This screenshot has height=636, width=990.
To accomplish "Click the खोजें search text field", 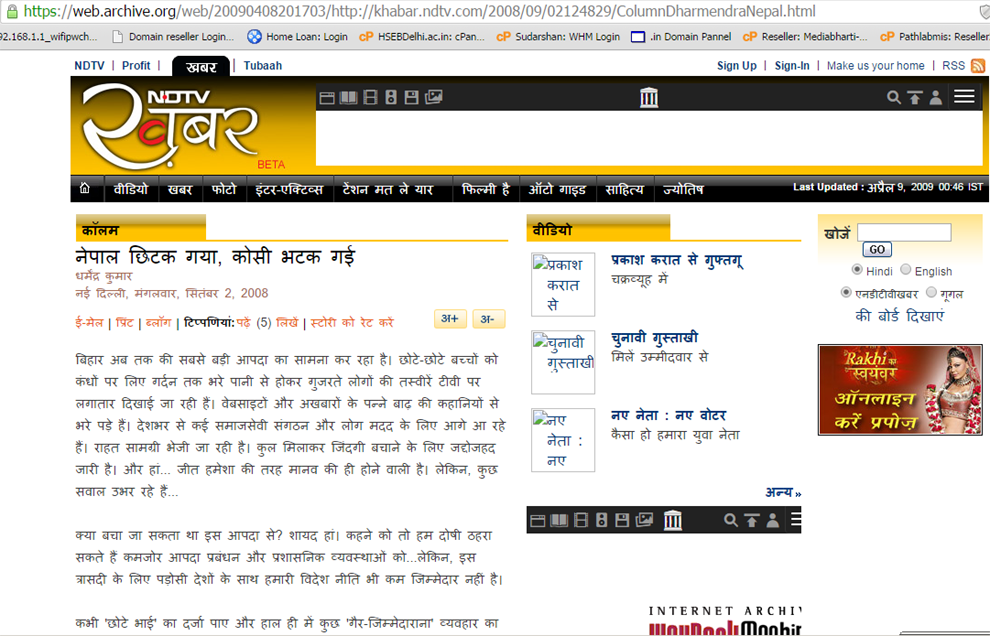I will click(x=903, y=232).
